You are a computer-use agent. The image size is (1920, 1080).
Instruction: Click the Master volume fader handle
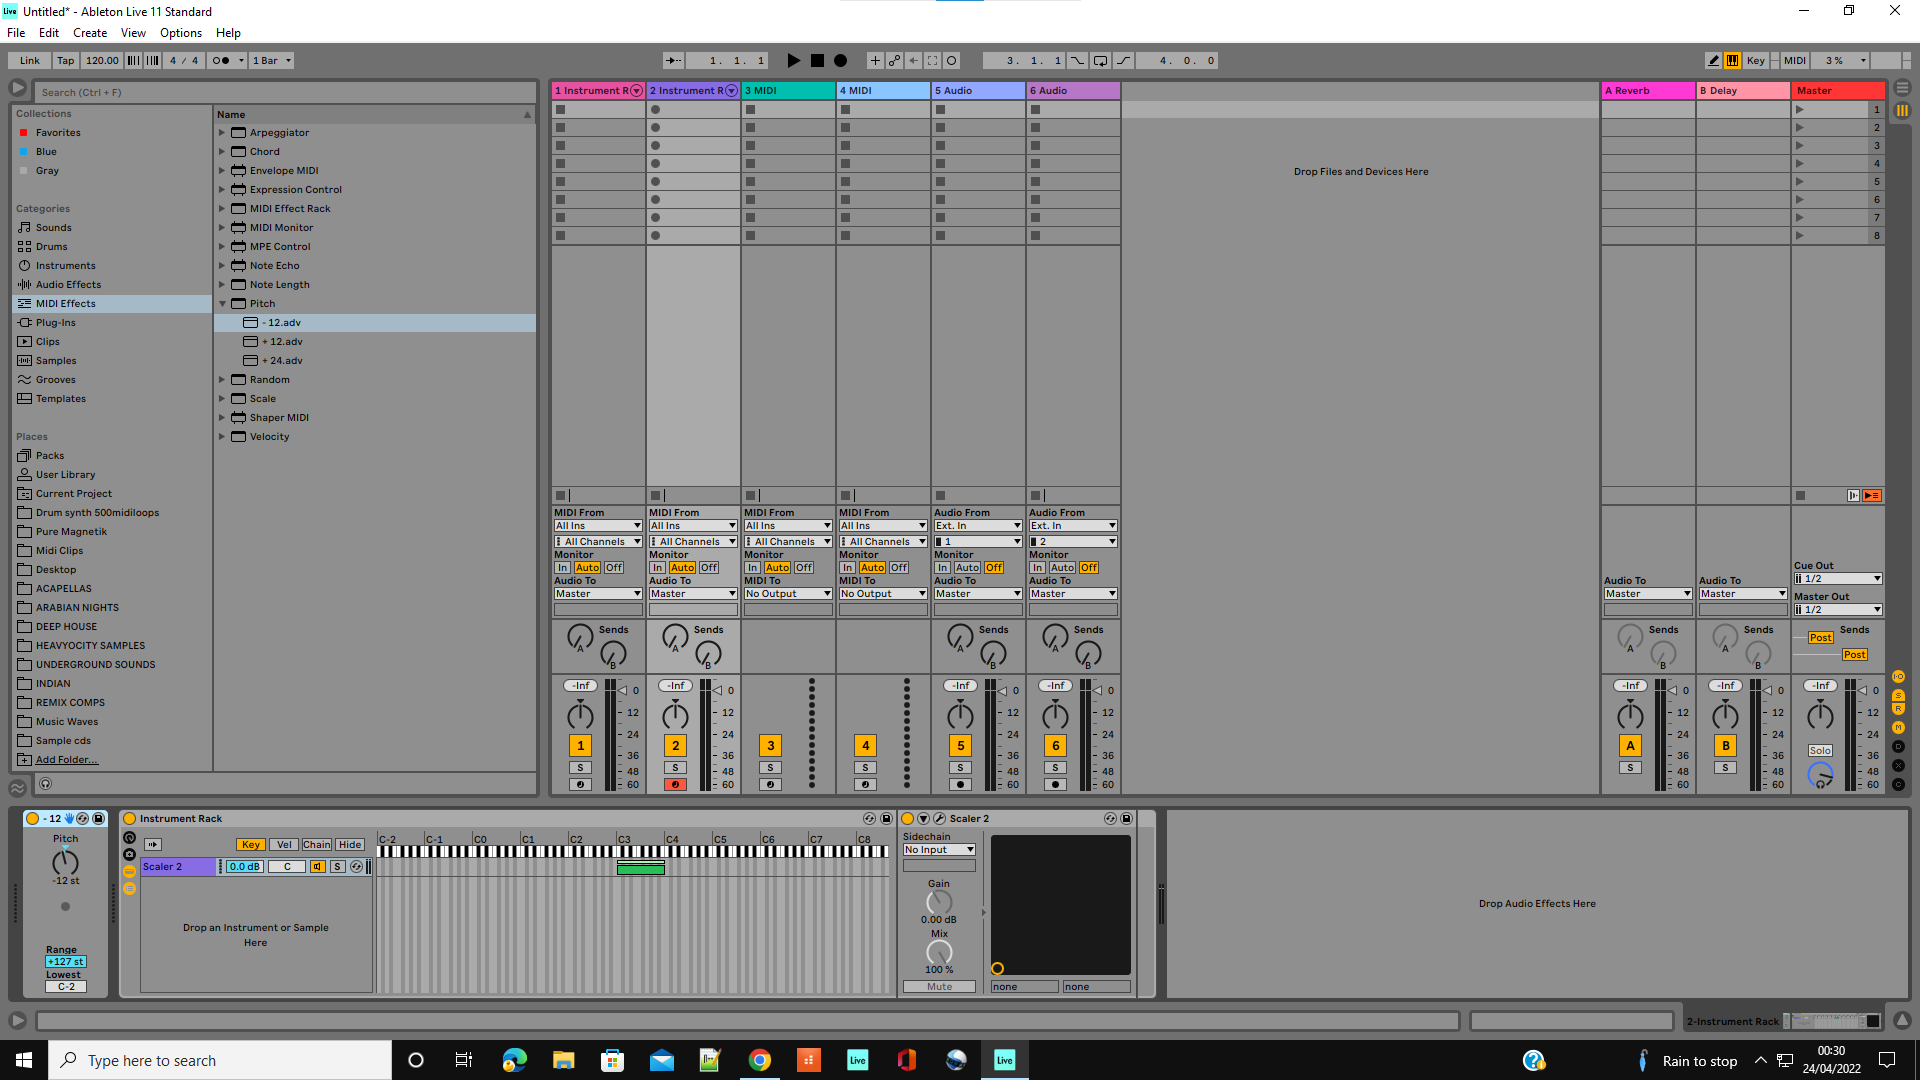pos(1862,690)
